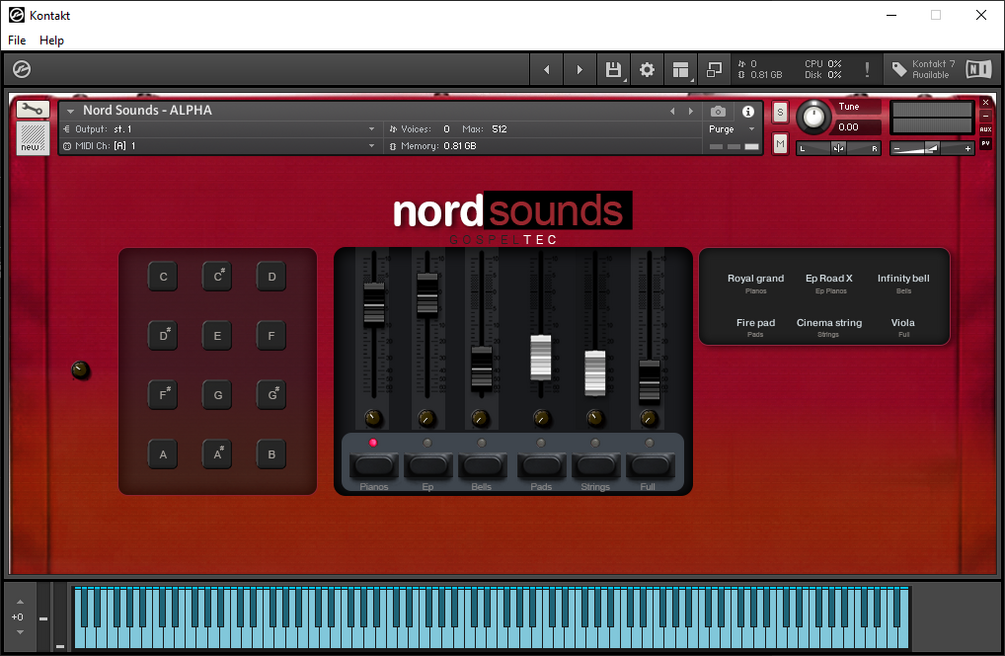The height and width of the screenshot is (656, 1005).
Task: Click the NI logo button
Action: click(x=979, y=69)
